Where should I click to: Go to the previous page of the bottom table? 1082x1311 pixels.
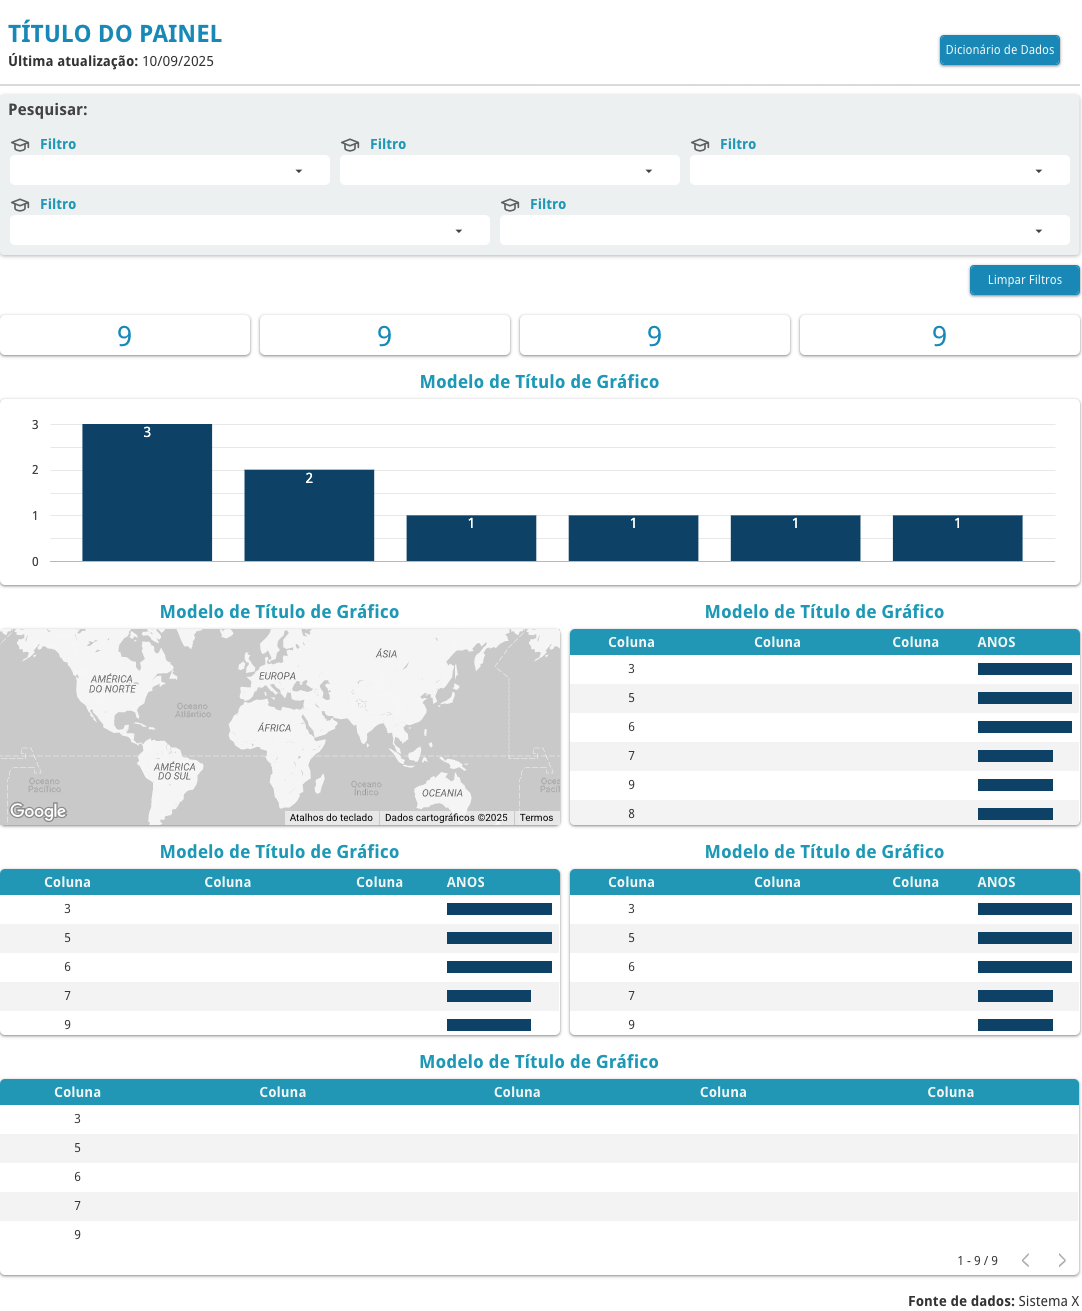1026,1260
